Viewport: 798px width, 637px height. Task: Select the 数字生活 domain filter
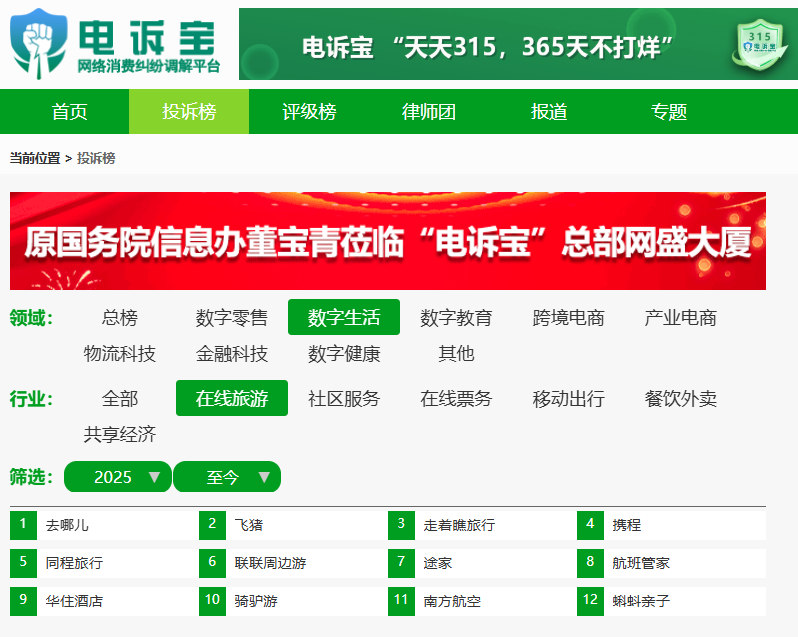tap(344, 317)
